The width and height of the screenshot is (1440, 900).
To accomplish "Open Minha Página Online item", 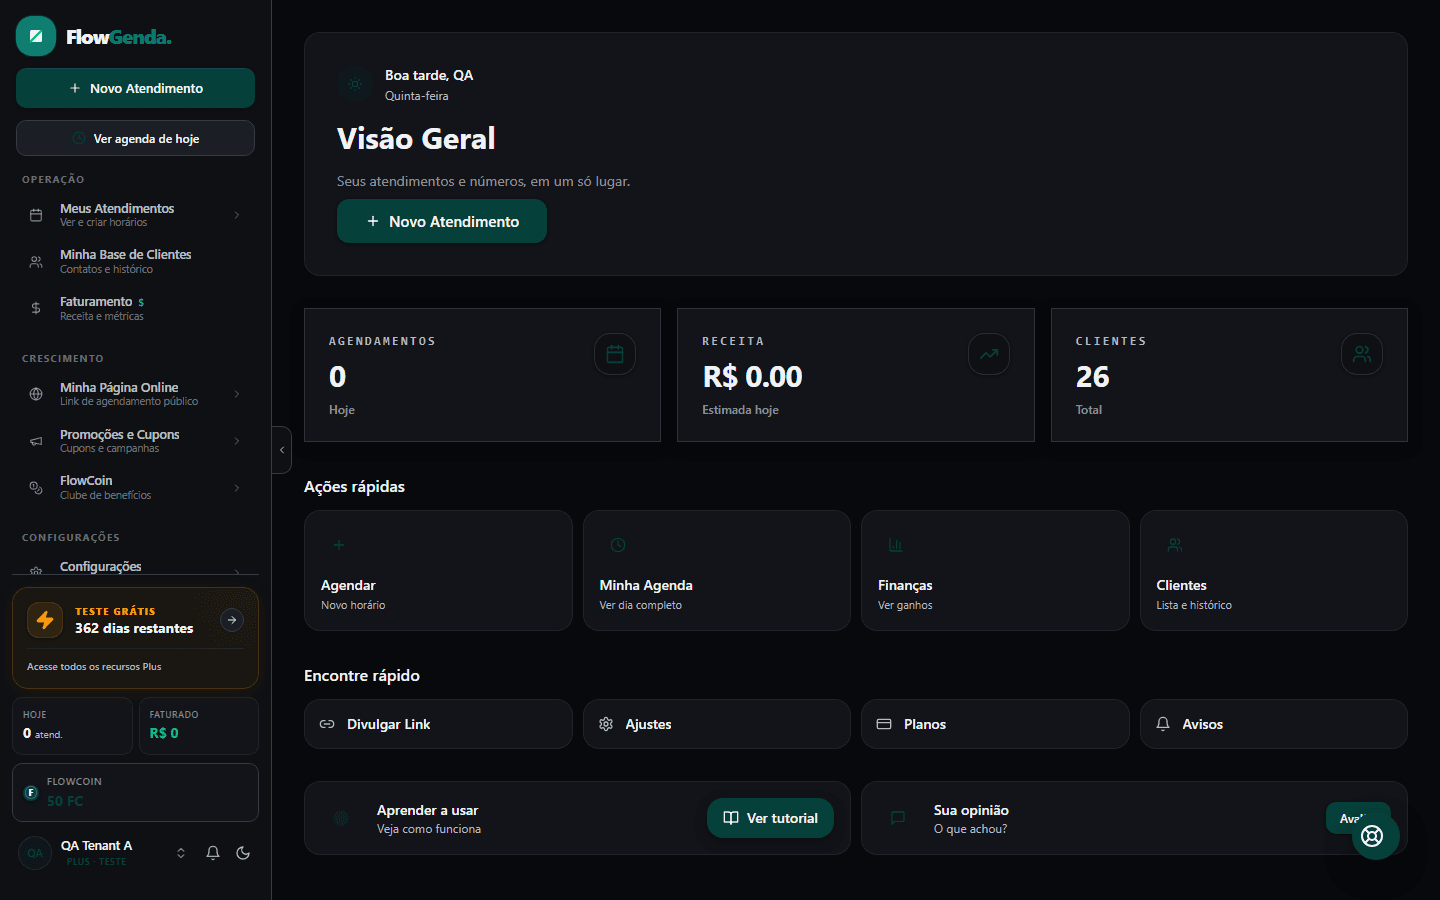I will (135, 394).
